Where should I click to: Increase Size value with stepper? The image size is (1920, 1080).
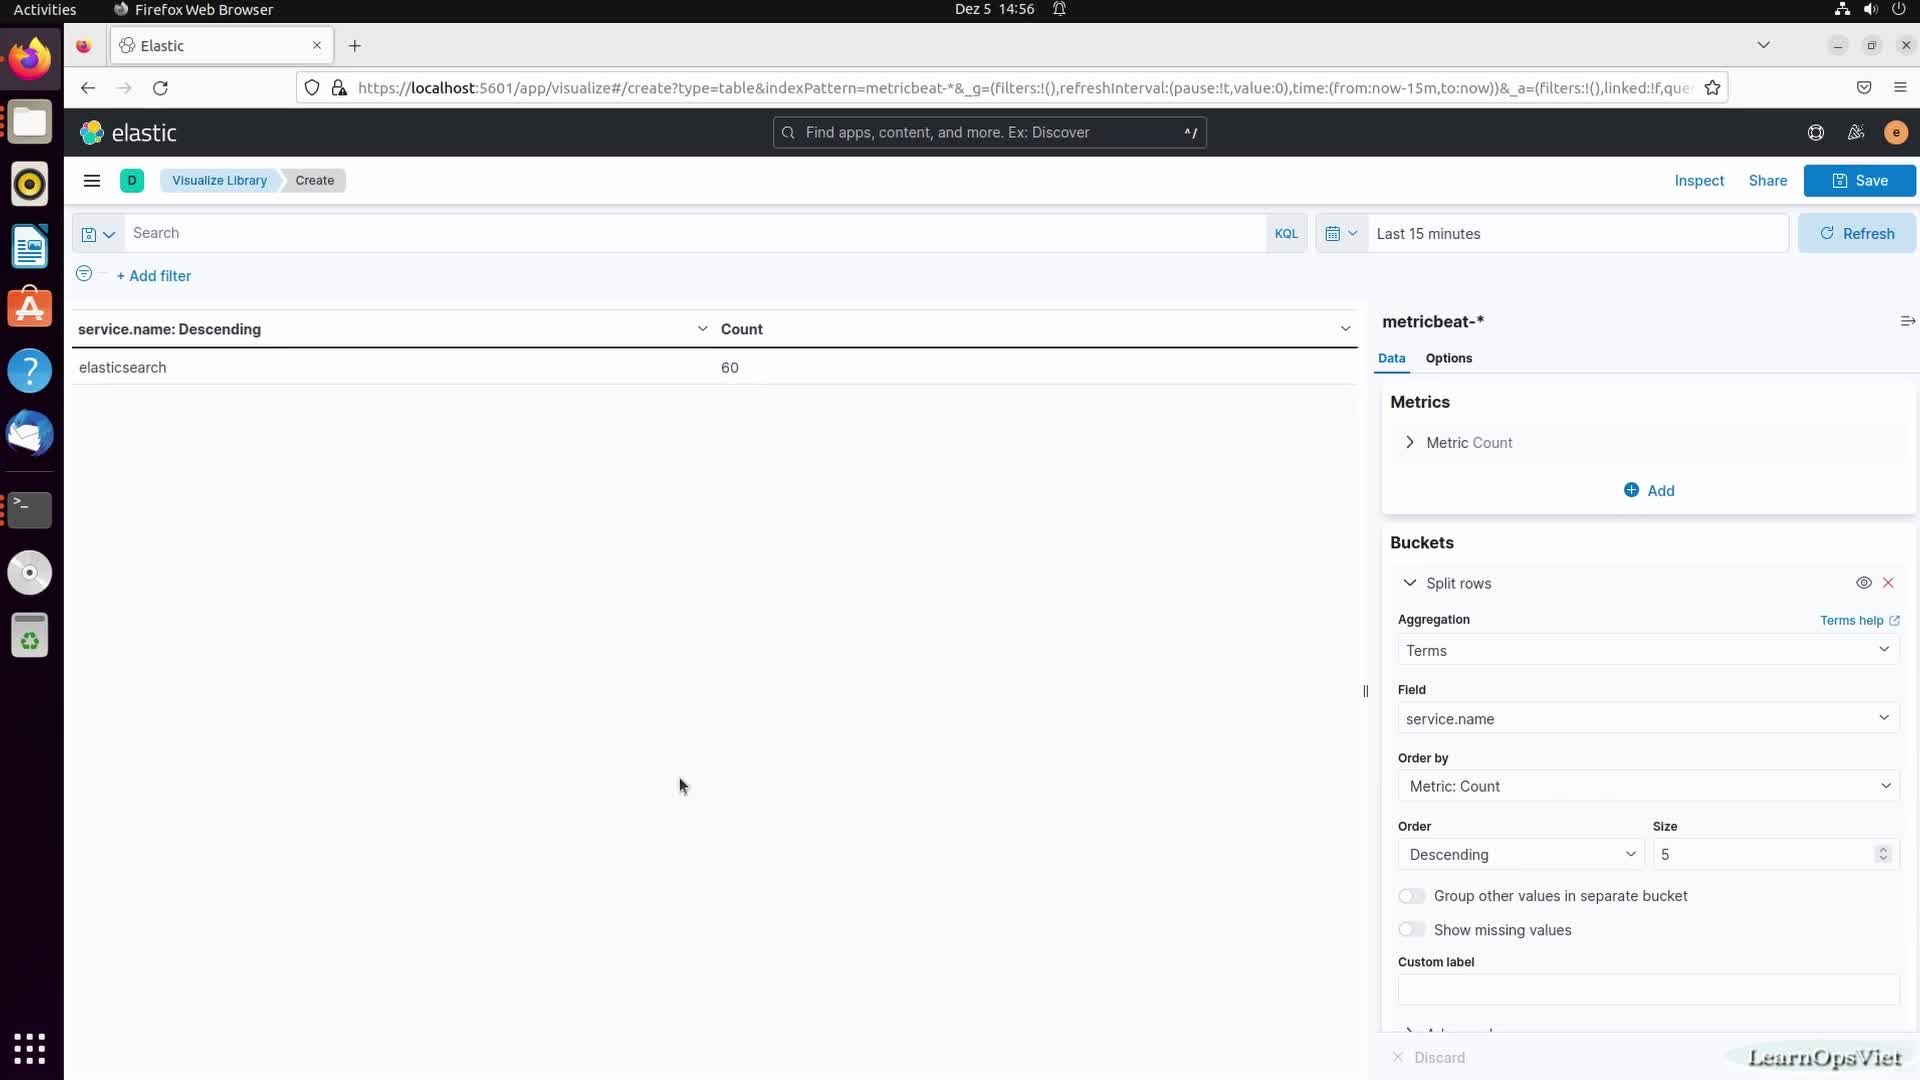pos(1884,848)
